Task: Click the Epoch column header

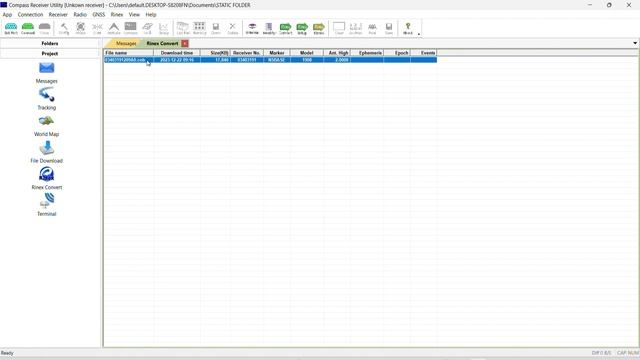Action: [397, 53]
